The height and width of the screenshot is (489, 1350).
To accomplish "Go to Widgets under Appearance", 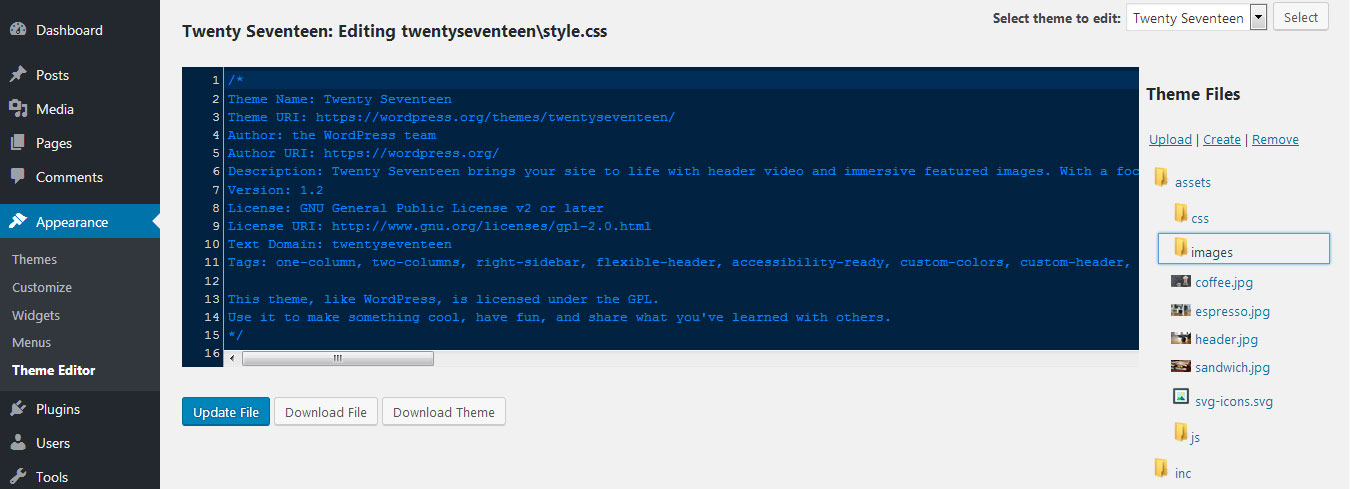I will [x=36, y=315].
